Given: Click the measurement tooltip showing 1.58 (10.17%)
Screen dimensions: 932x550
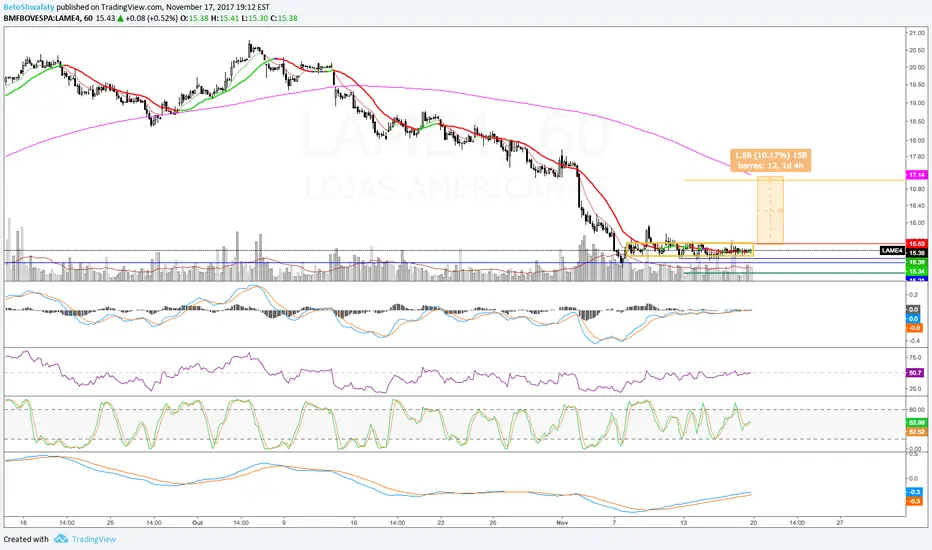Looking at the screenshot, I should (x=770, y=161).
